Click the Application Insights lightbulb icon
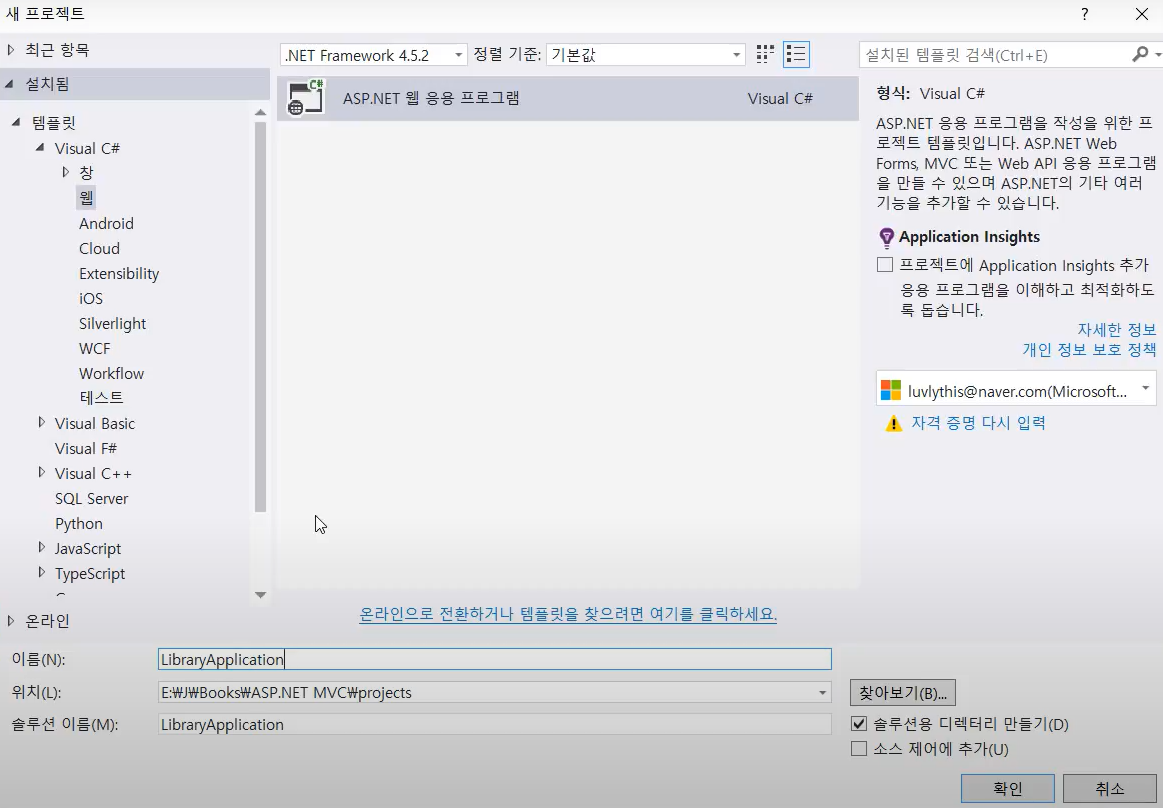 tap(886, 237)
